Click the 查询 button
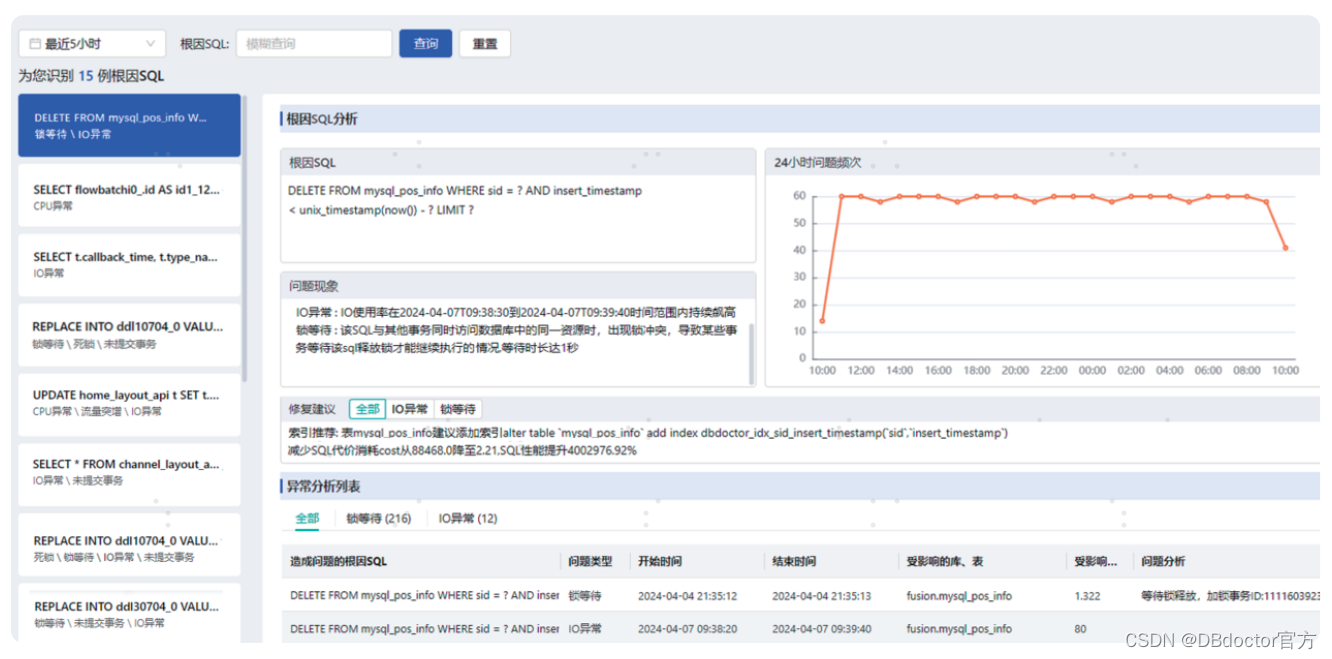 point(426,44)
